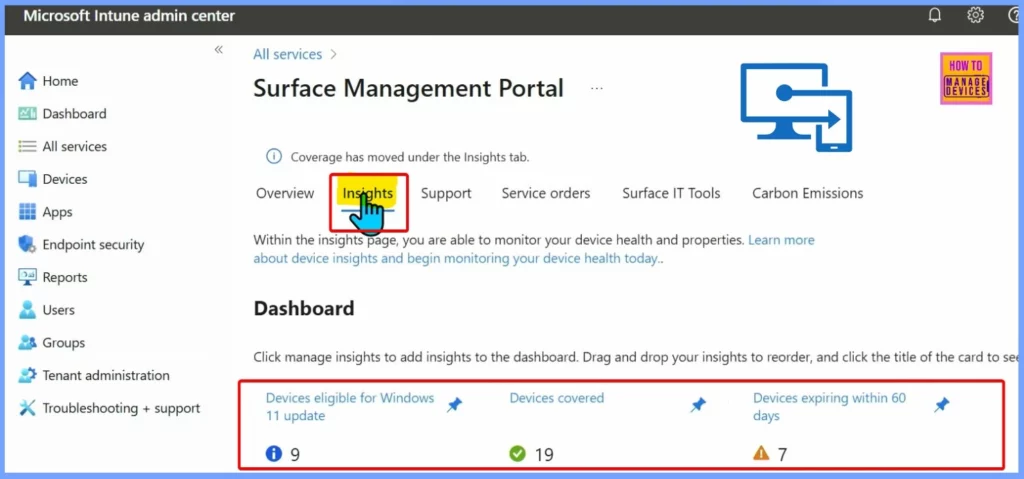Click the Apps grid icon

click(27, 212)
